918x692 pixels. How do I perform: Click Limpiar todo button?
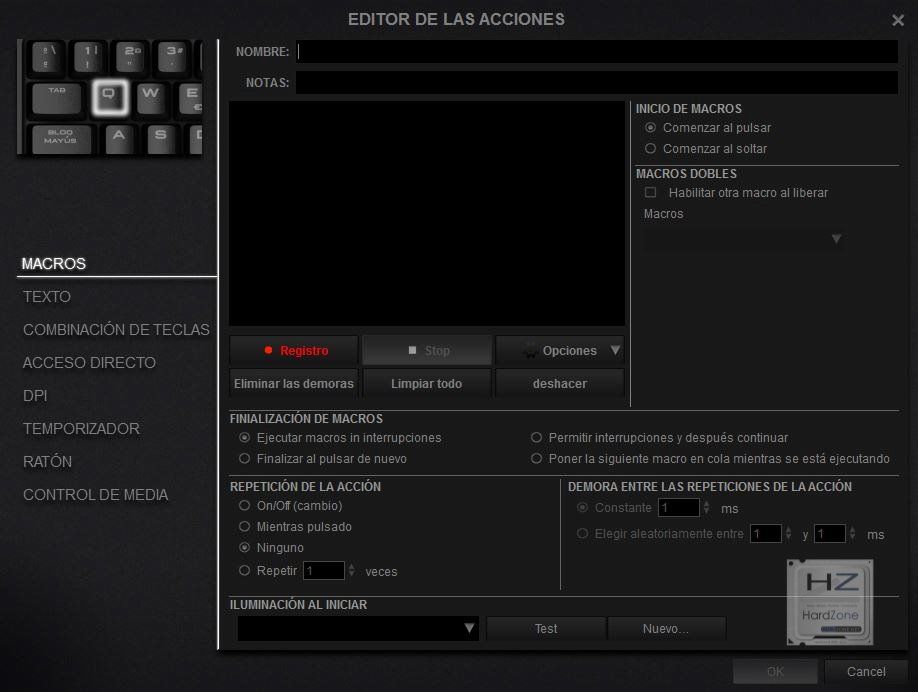coord(427,383)
